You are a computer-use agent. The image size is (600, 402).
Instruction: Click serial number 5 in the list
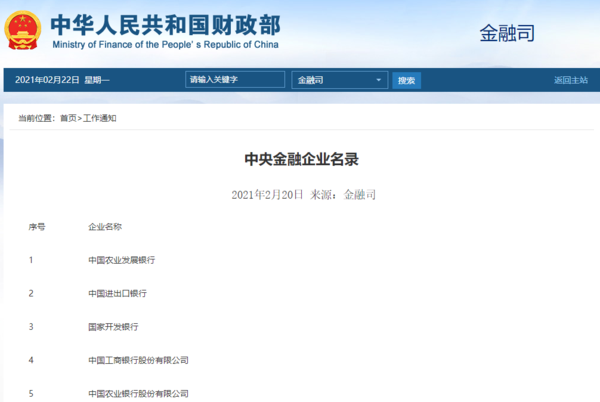(31, 393)
